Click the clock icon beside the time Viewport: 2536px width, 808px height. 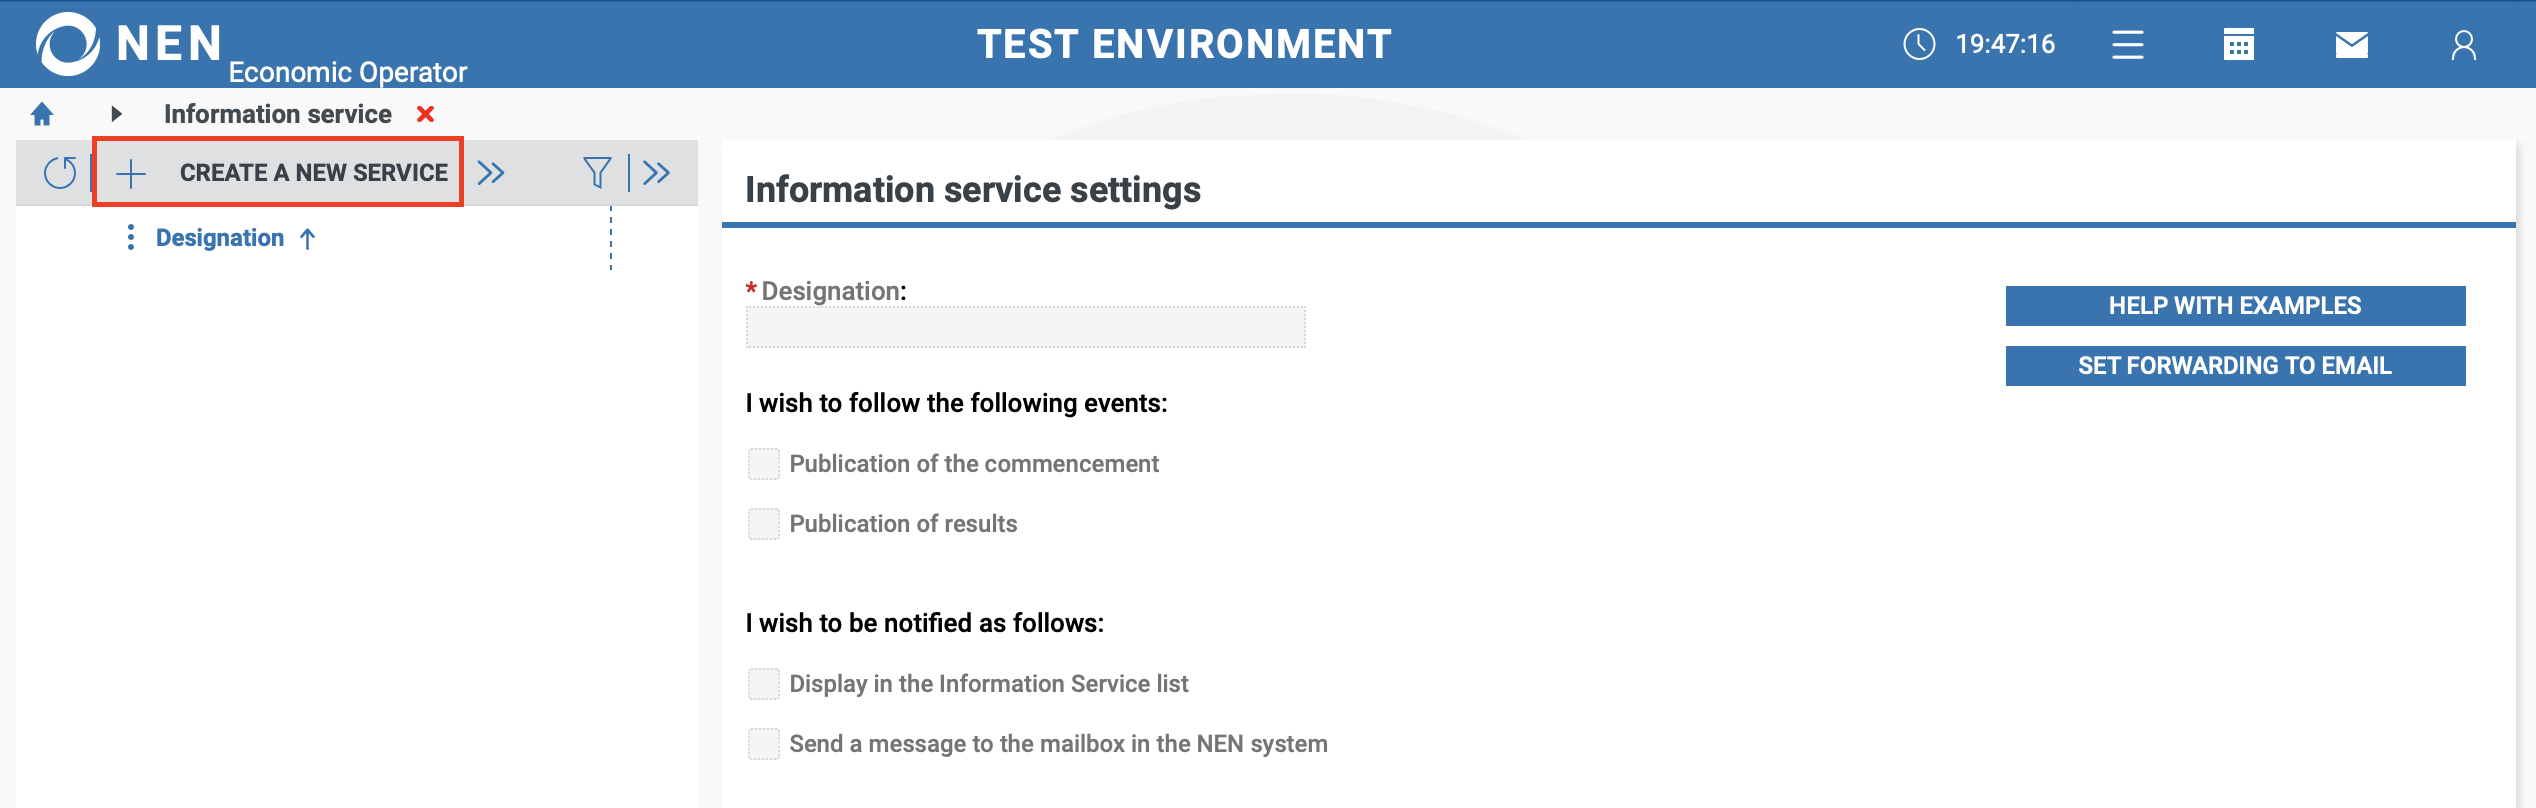pos(1919,44)
